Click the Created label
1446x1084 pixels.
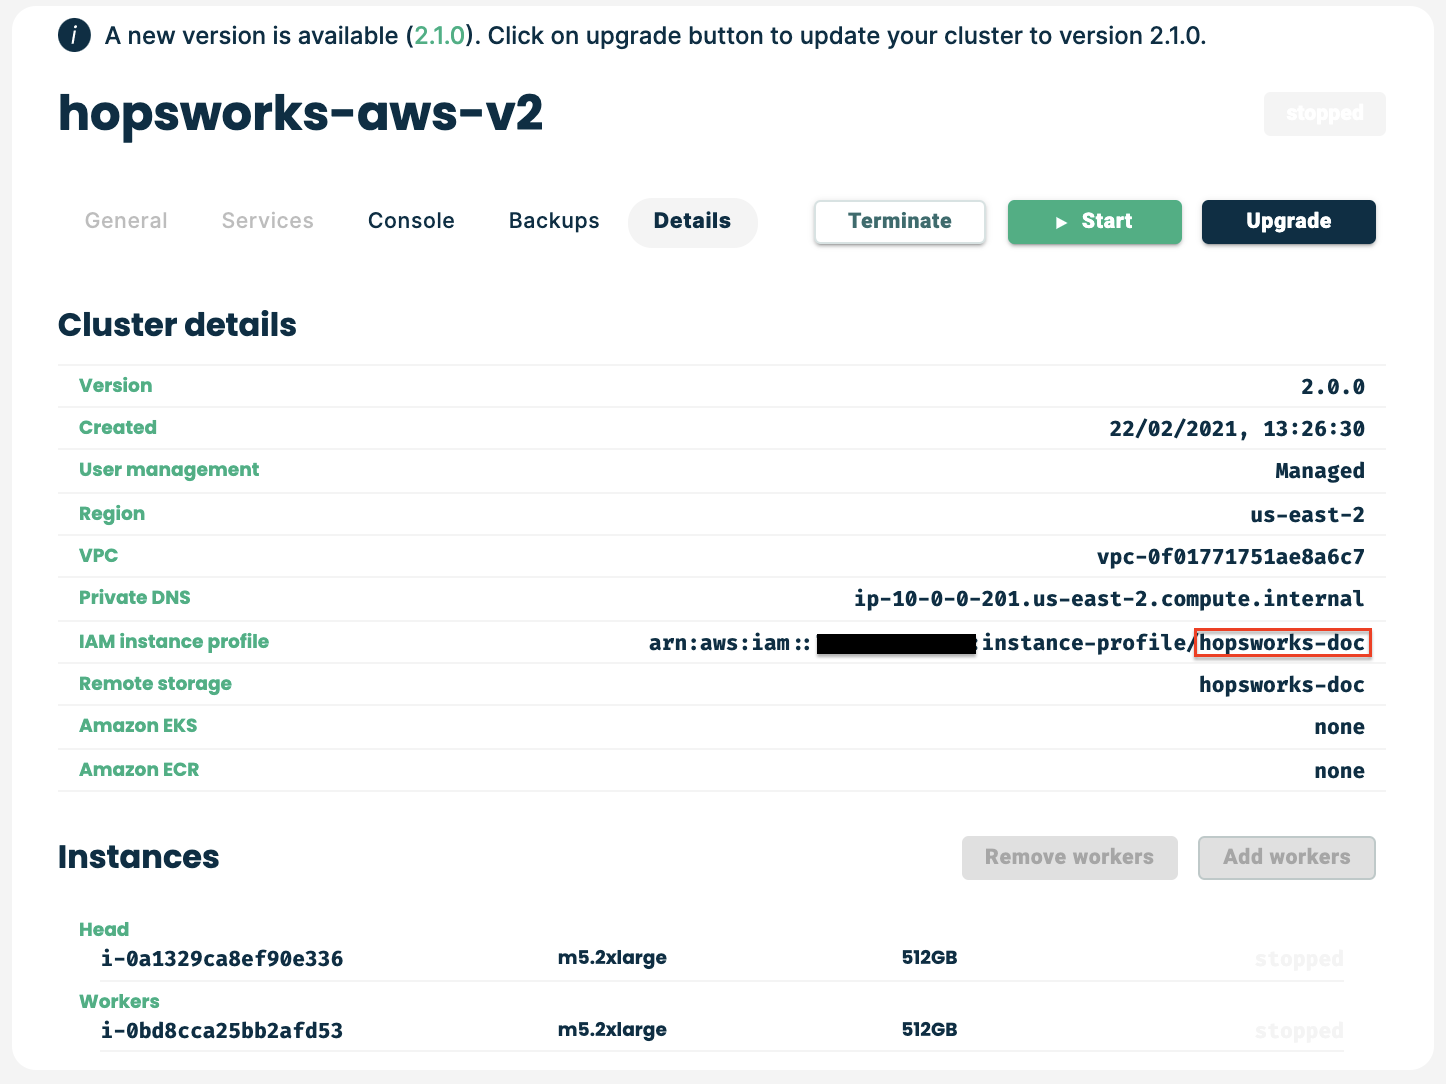pos(118,428)
